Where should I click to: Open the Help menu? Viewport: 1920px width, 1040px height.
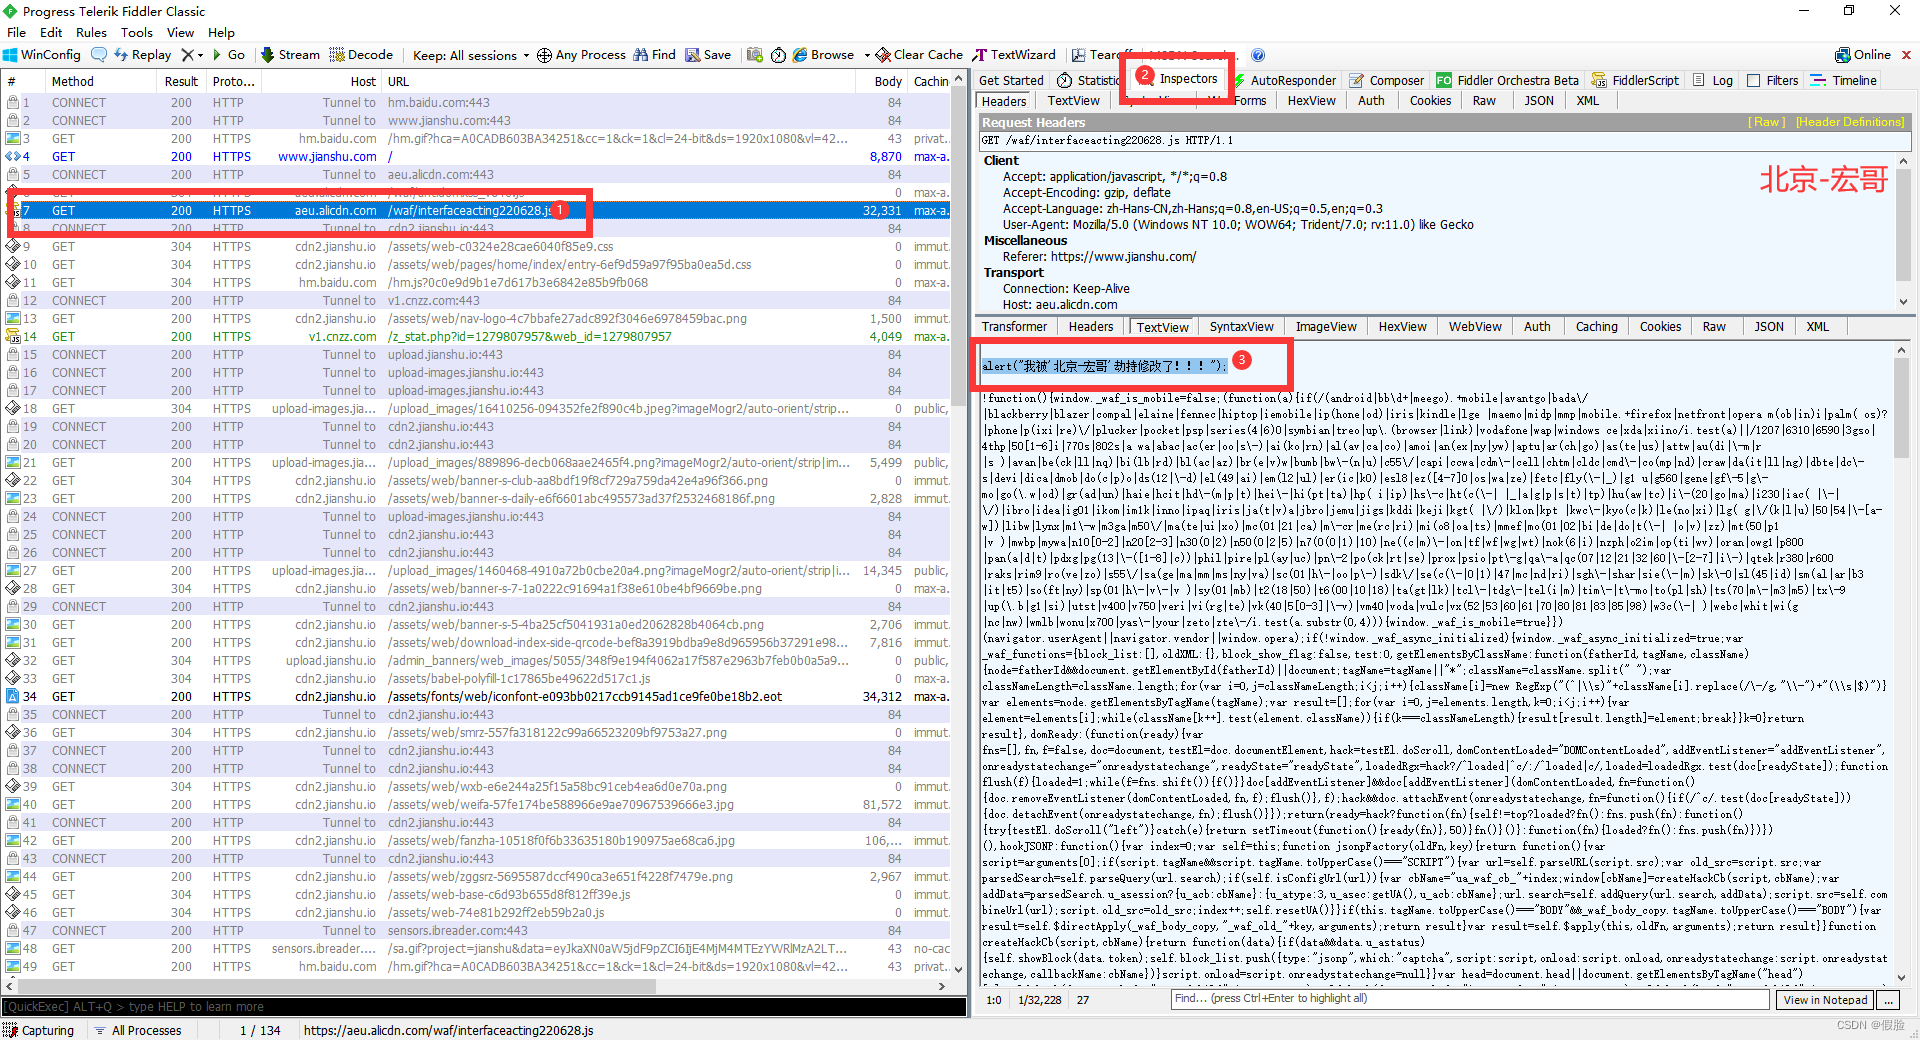221,32
